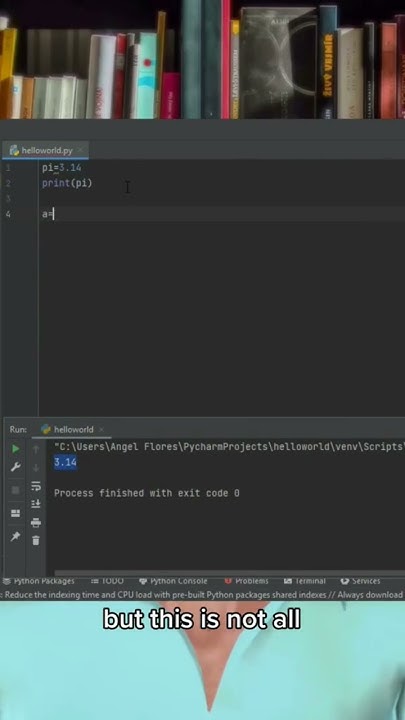Toggle scroll to end of output

(x=36, y=504)
